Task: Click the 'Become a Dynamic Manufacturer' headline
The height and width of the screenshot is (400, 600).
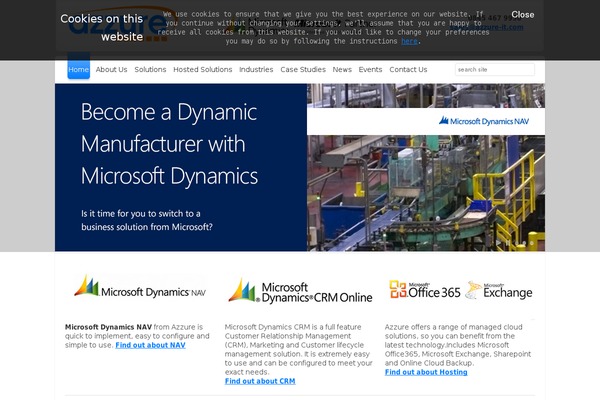Action: [169, 144]
